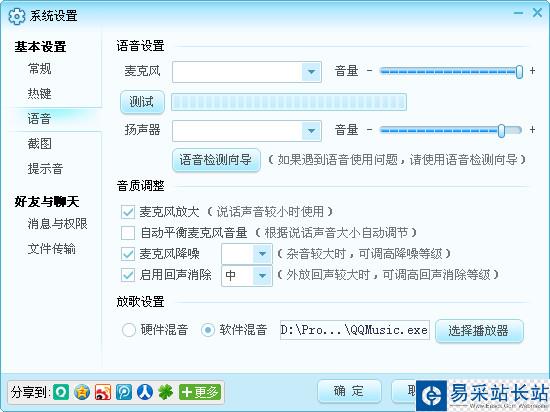Share via green clover icon
The width and height of the screenshot is (550, 412).
coord(166,392)
